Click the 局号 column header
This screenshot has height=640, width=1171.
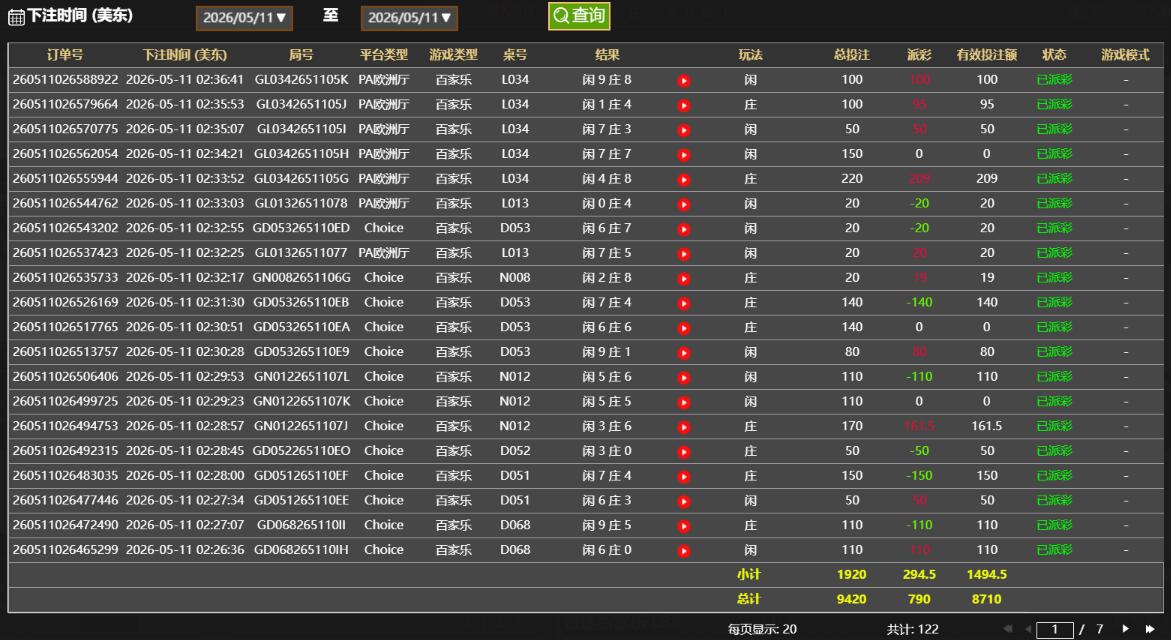tap(301, 55)
